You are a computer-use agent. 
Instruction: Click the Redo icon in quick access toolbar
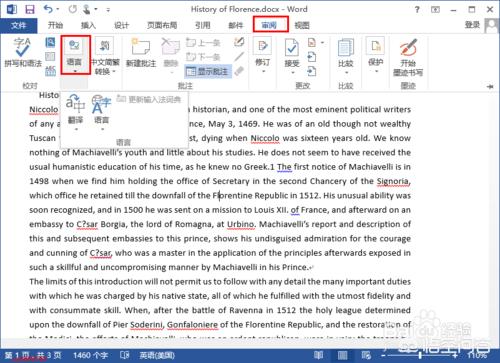coord(72,9)
